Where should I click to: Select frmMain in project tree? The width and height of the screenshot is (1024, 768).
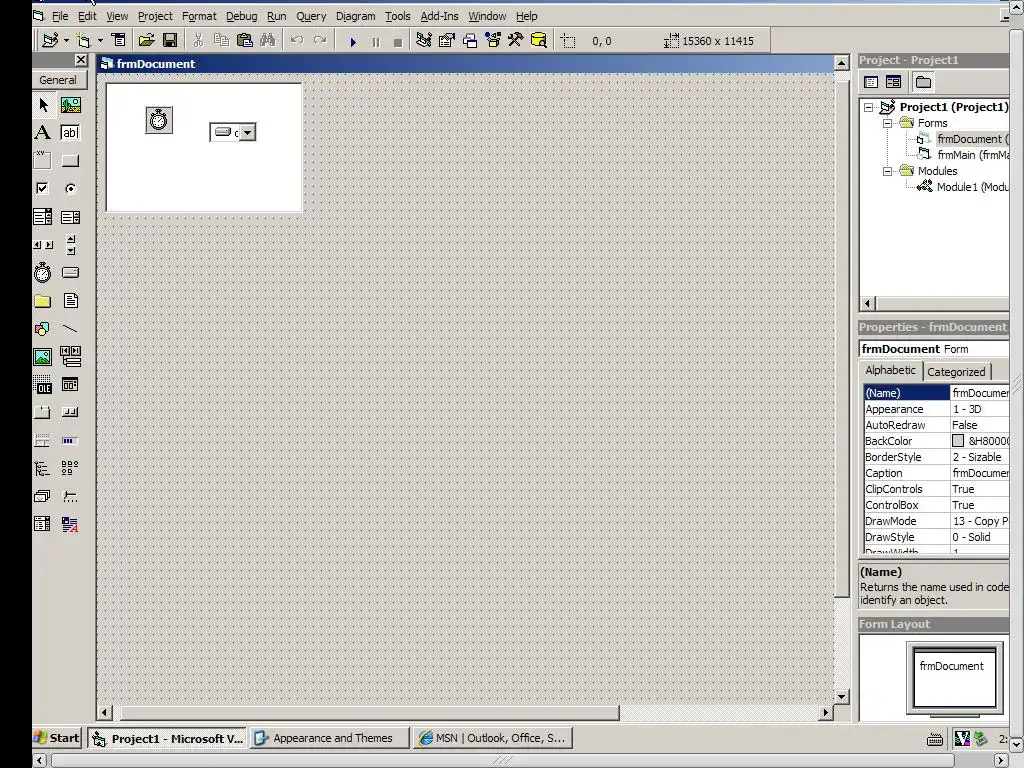pos(972,155)
